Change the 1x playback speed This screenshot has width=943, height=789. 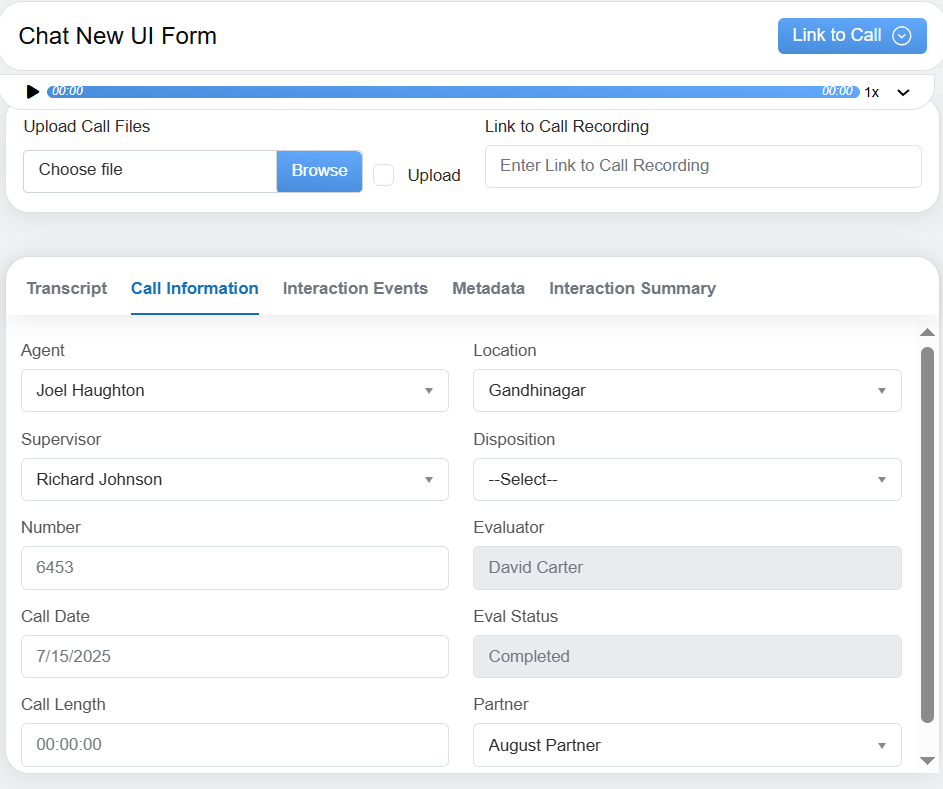pos(872,92)
